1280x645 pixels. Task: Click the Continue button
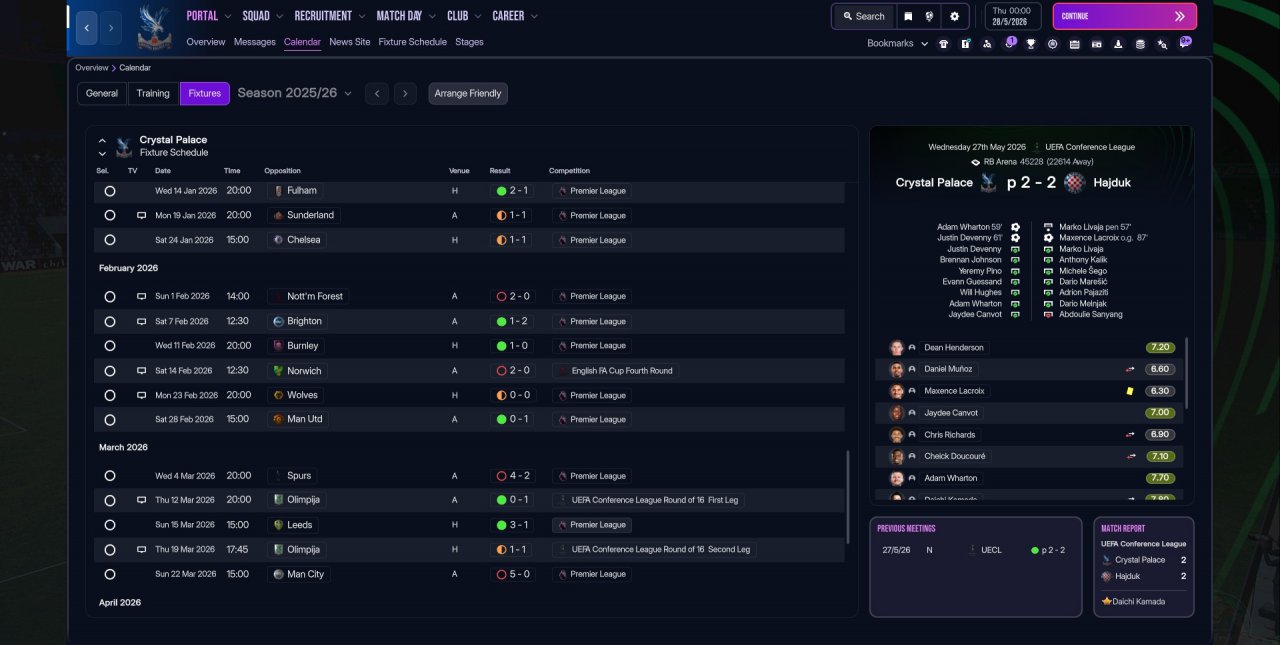click(x=1124, y=16)
